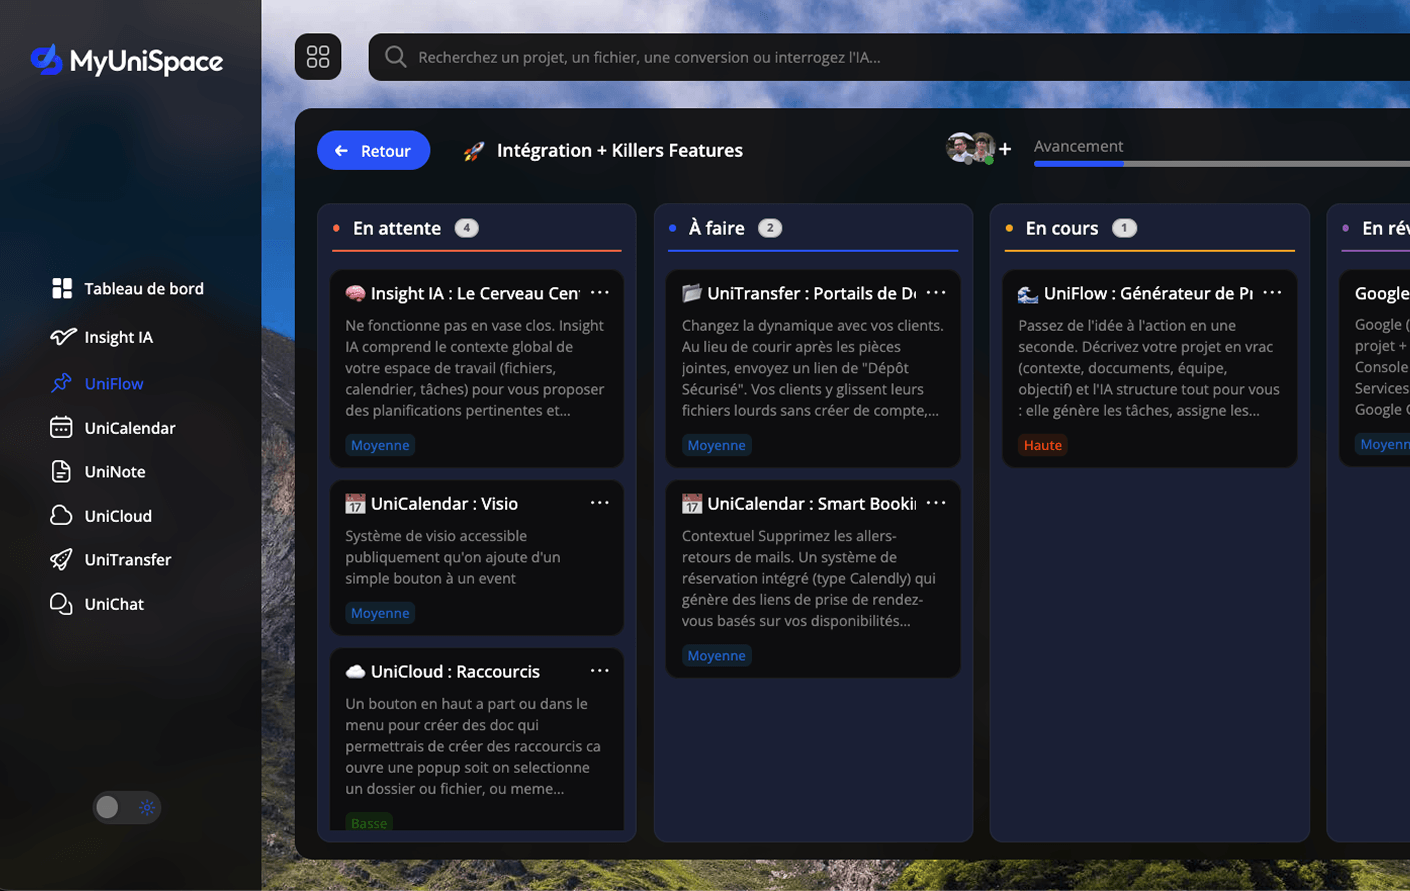Image resolution: width=1410 pixels, height=891 pixels.
Task: Click the Insight IA sidebar icon
Action: (x=62, y=337)
